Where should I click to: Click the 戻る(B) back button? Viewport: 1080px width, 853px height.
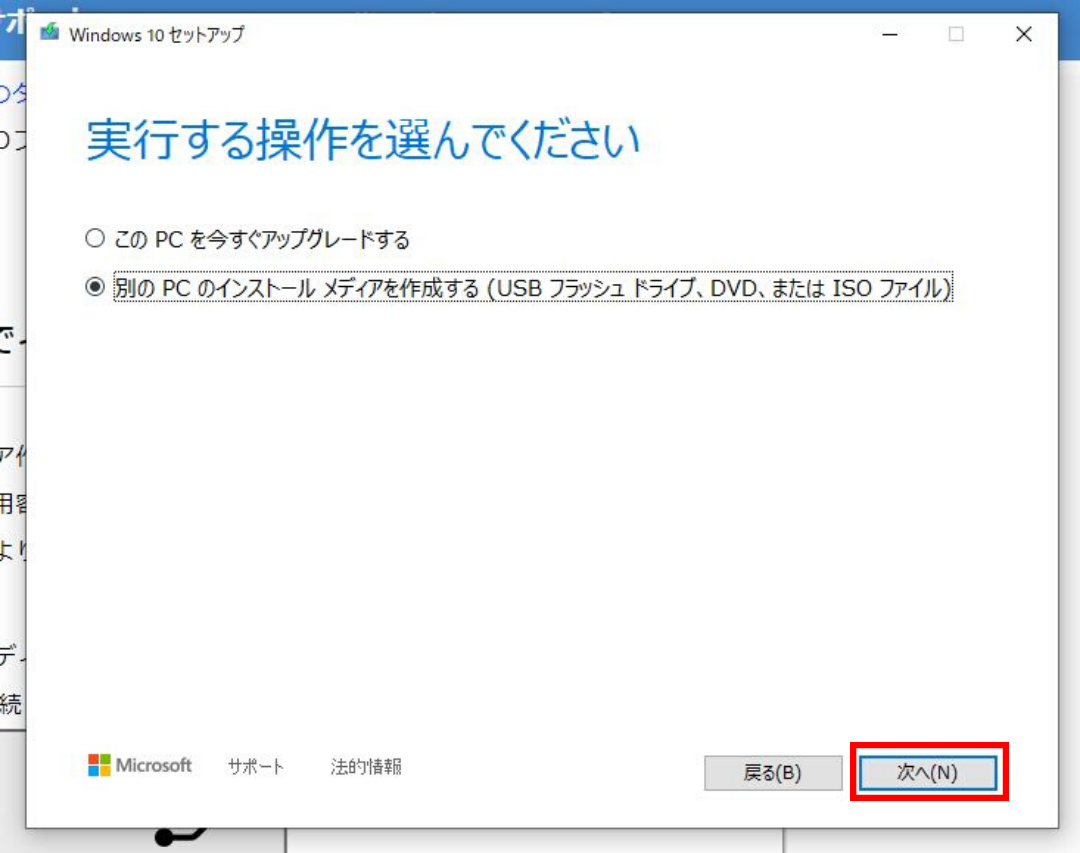coord(773,772)
